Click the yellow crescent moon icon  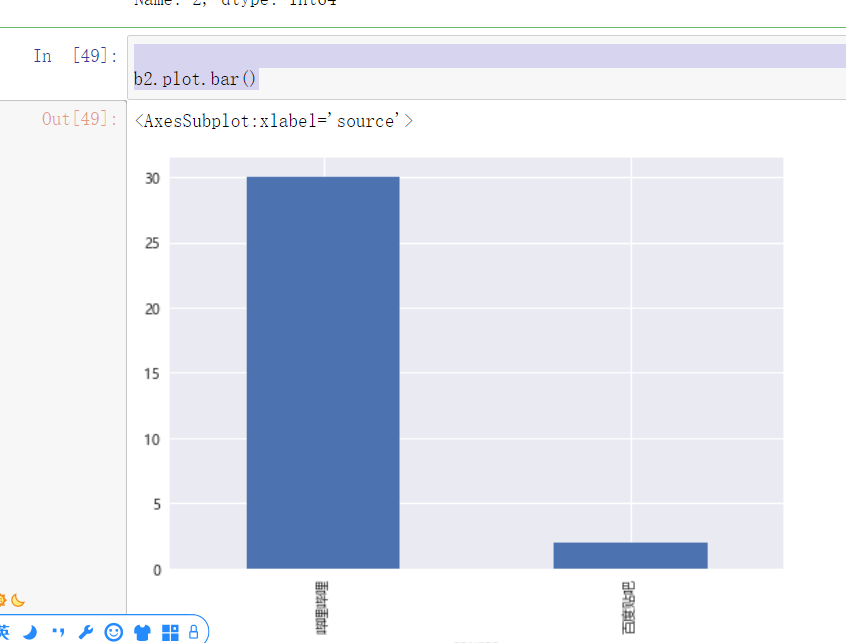tap(18, 600)
